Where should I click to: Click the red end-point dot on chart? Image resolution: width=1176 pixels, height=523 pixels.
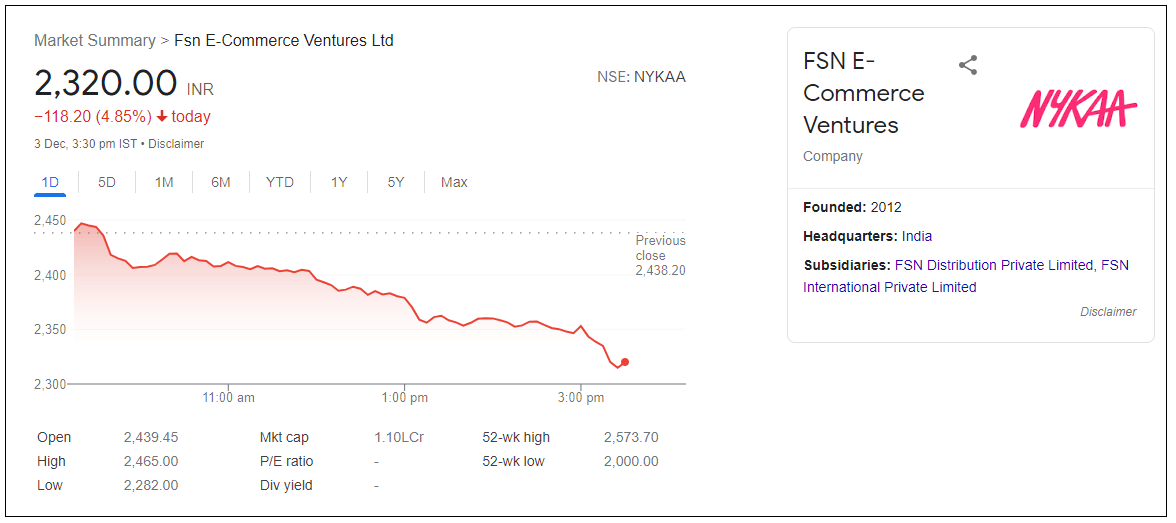coord(625,362)
